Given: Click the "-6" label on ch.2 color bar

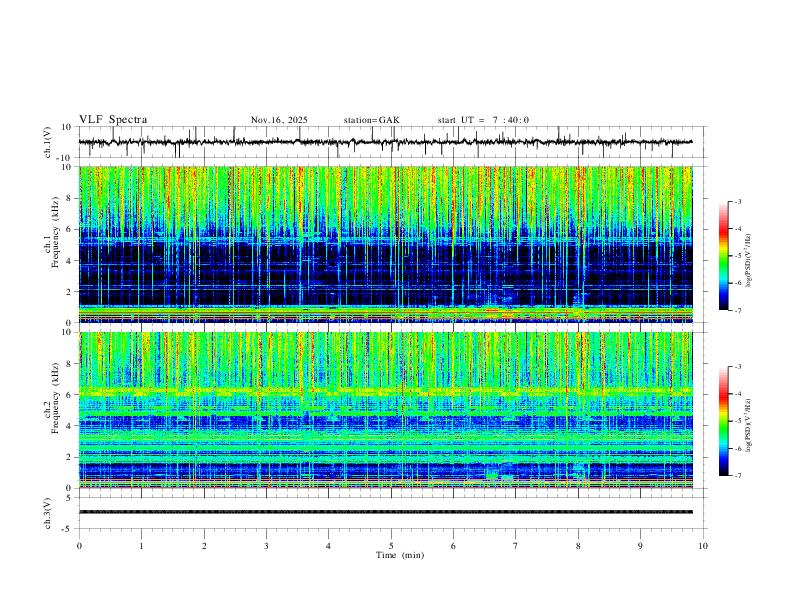Looking at the screenshot, I should [737, 448].
